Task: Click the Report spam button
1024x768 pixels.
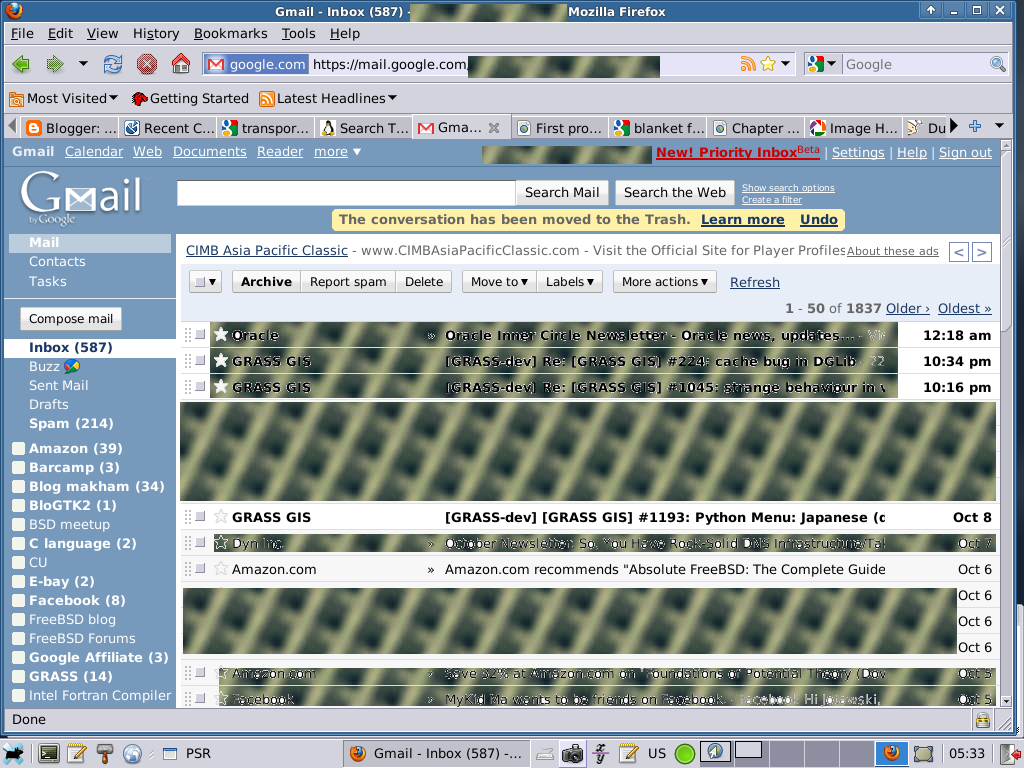Action: click(348, 281)
